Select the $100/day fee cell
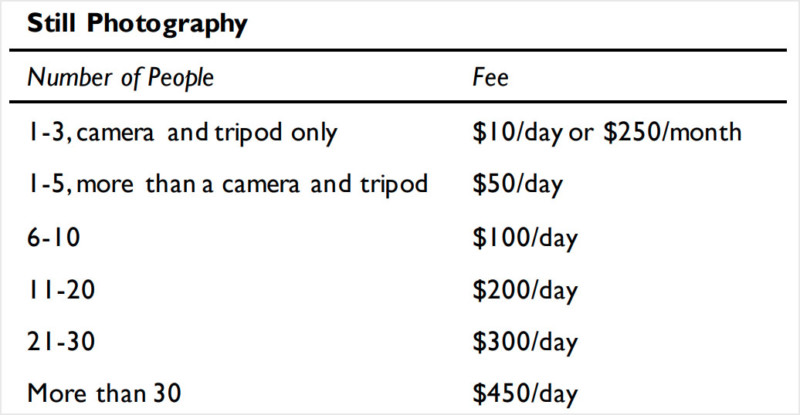This screenshot has width=800, height=415. [525, 238]
